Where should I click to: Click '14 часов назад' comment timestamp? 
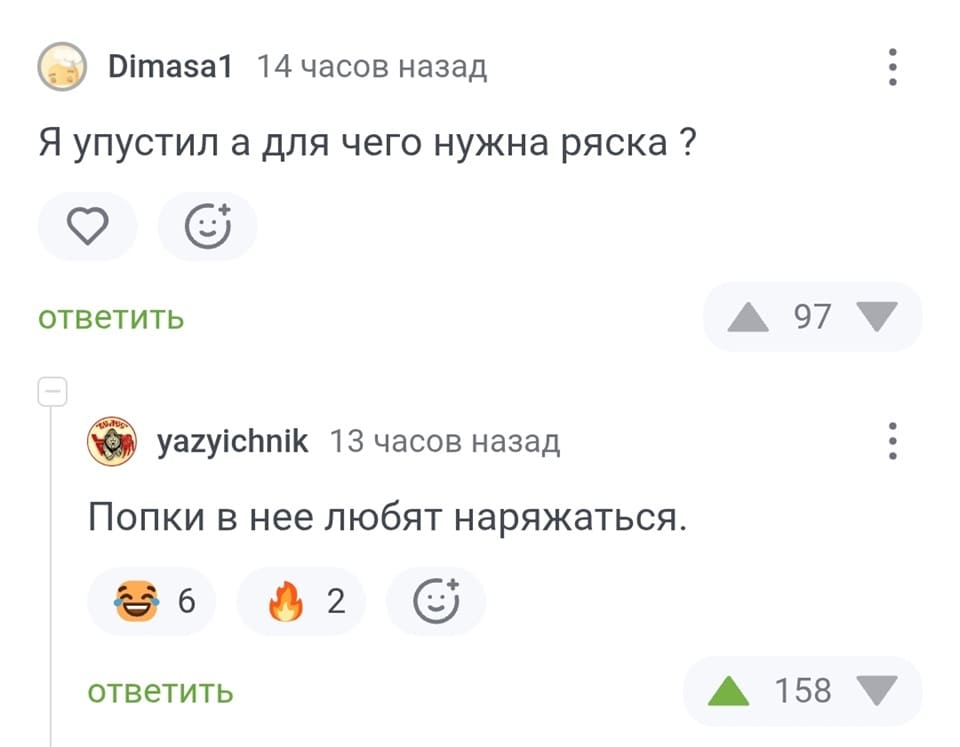[372, 68]
